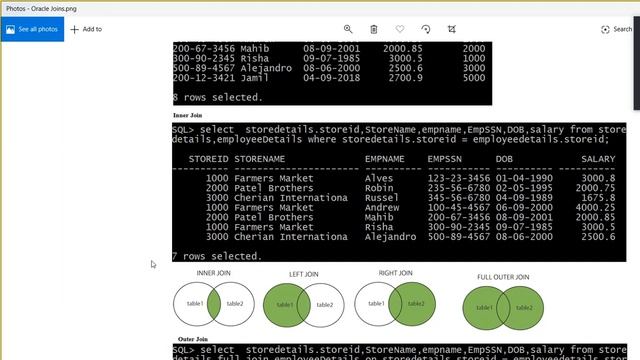
Task: Click the SALARY column header
Action: (x=598, y=159)
